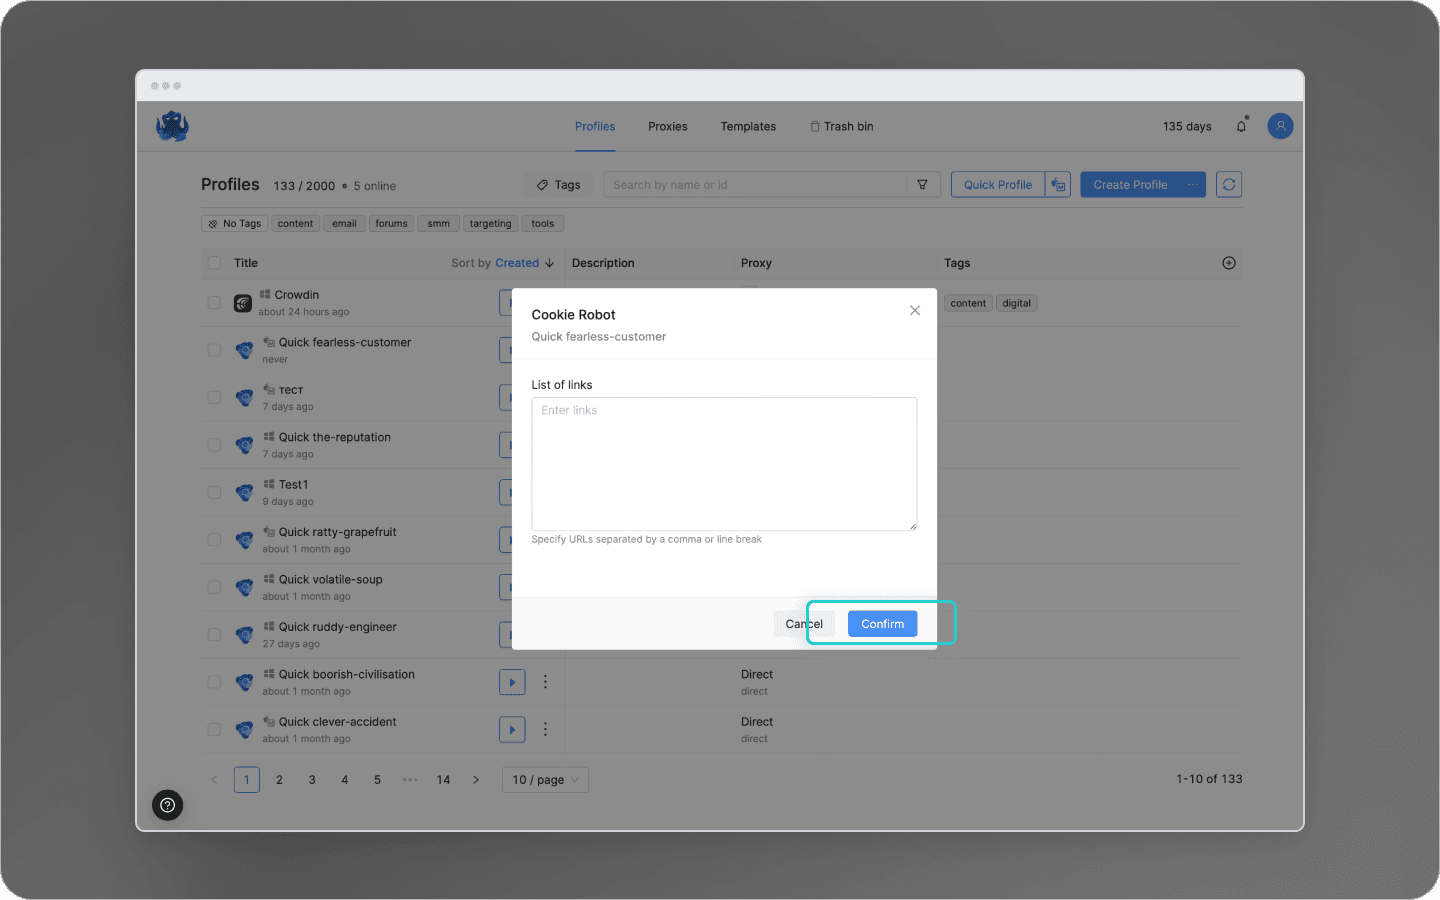Tick the Quick volatile-soup checkbox
The width and height of the screenshot is (1440, 900).
pos(214,587)
